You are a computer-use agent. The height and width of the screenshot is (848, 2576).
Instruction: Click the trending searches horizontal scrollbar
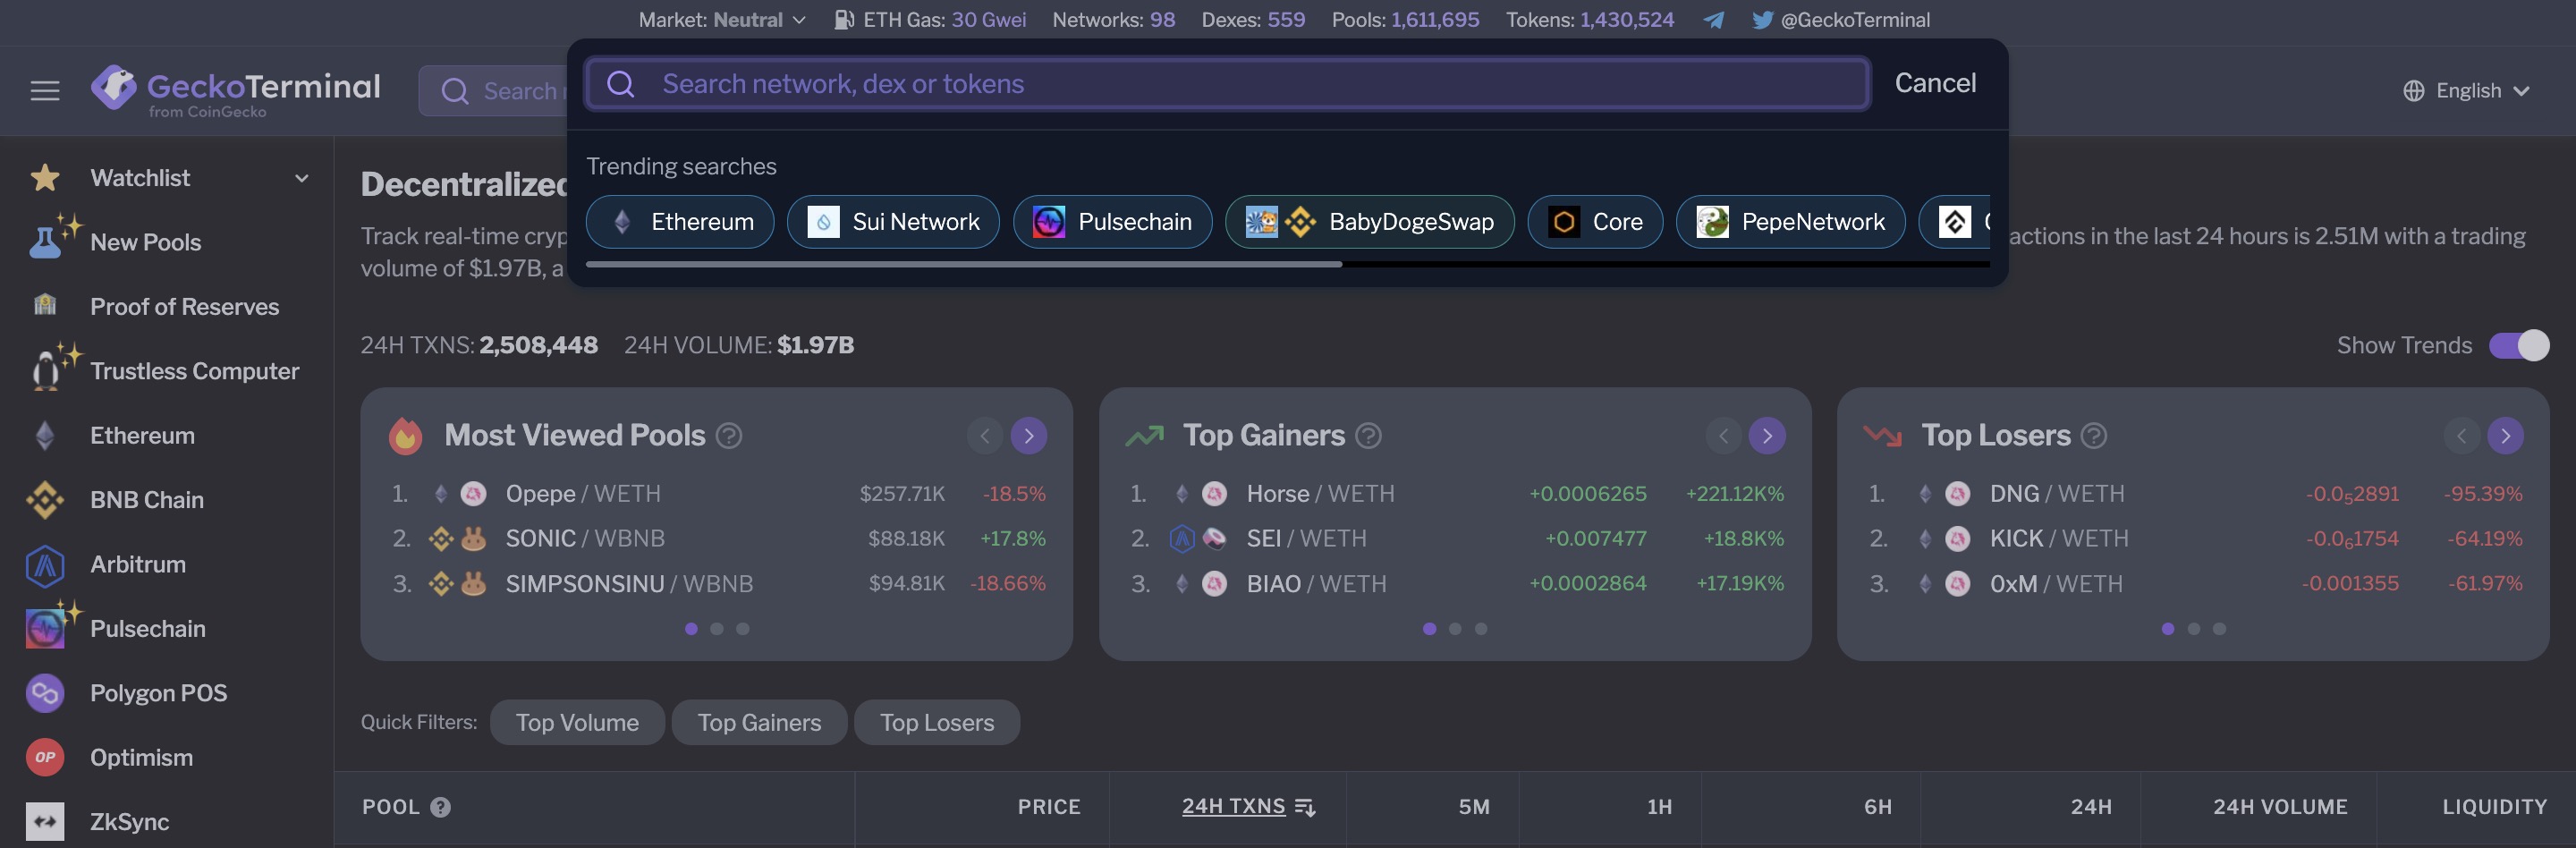click(964, 264)
